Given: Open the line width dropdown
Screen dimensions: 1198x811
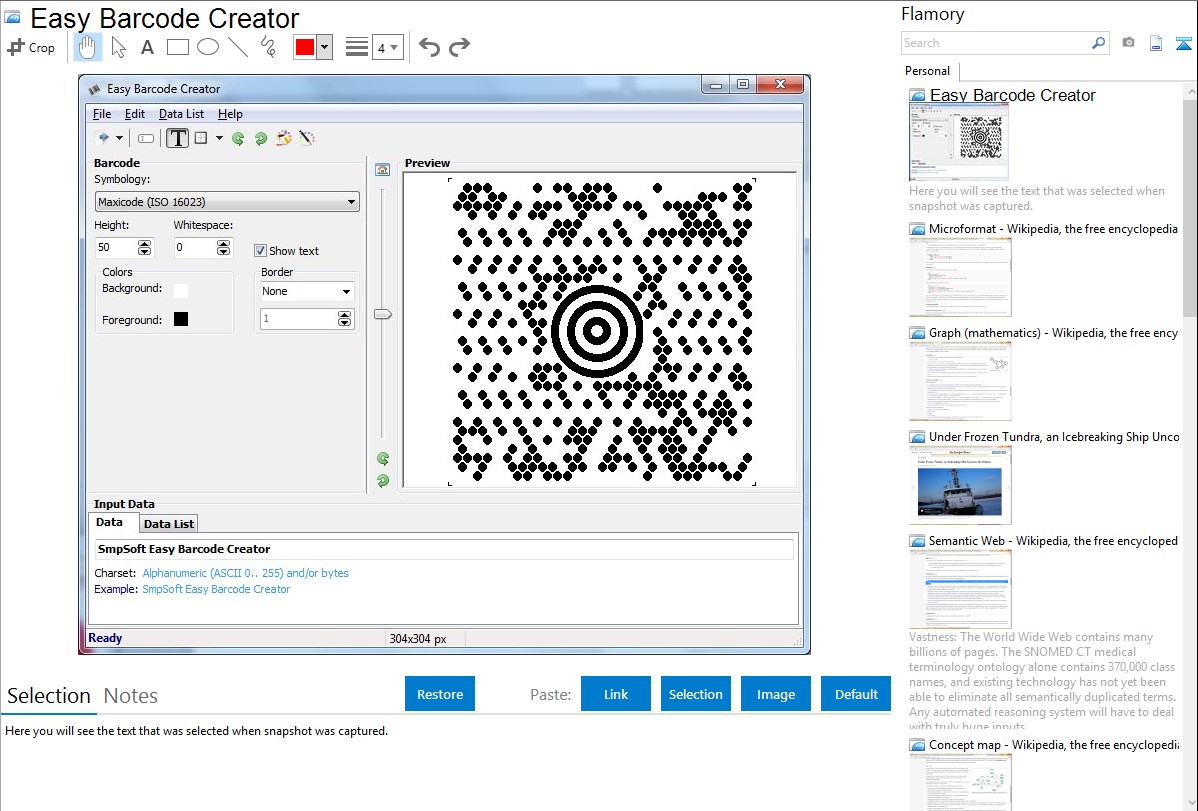Looking at the screenshot, I should (x=387, y=47).
